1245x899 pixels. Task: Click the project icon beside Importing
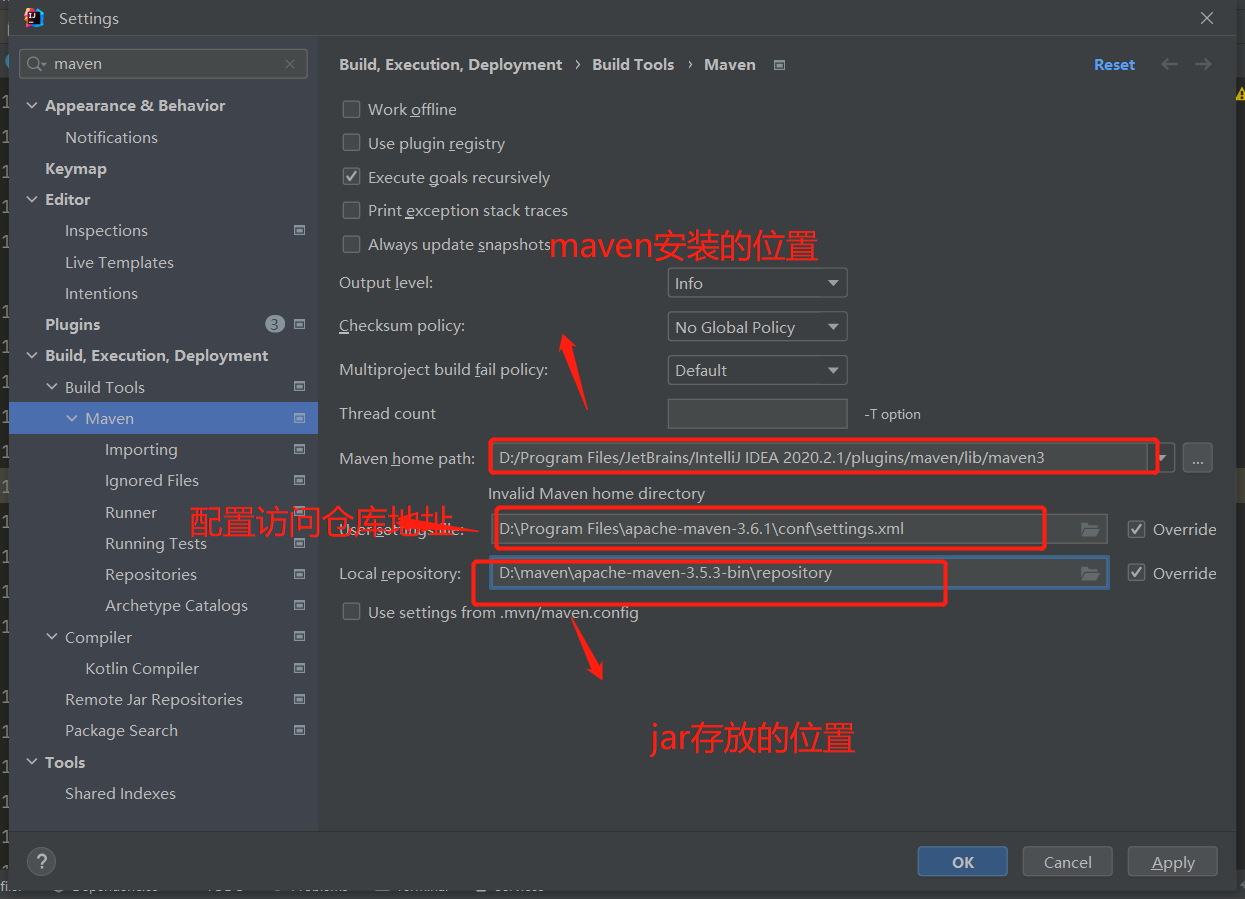pyautogui.click(x=299, y=449)
